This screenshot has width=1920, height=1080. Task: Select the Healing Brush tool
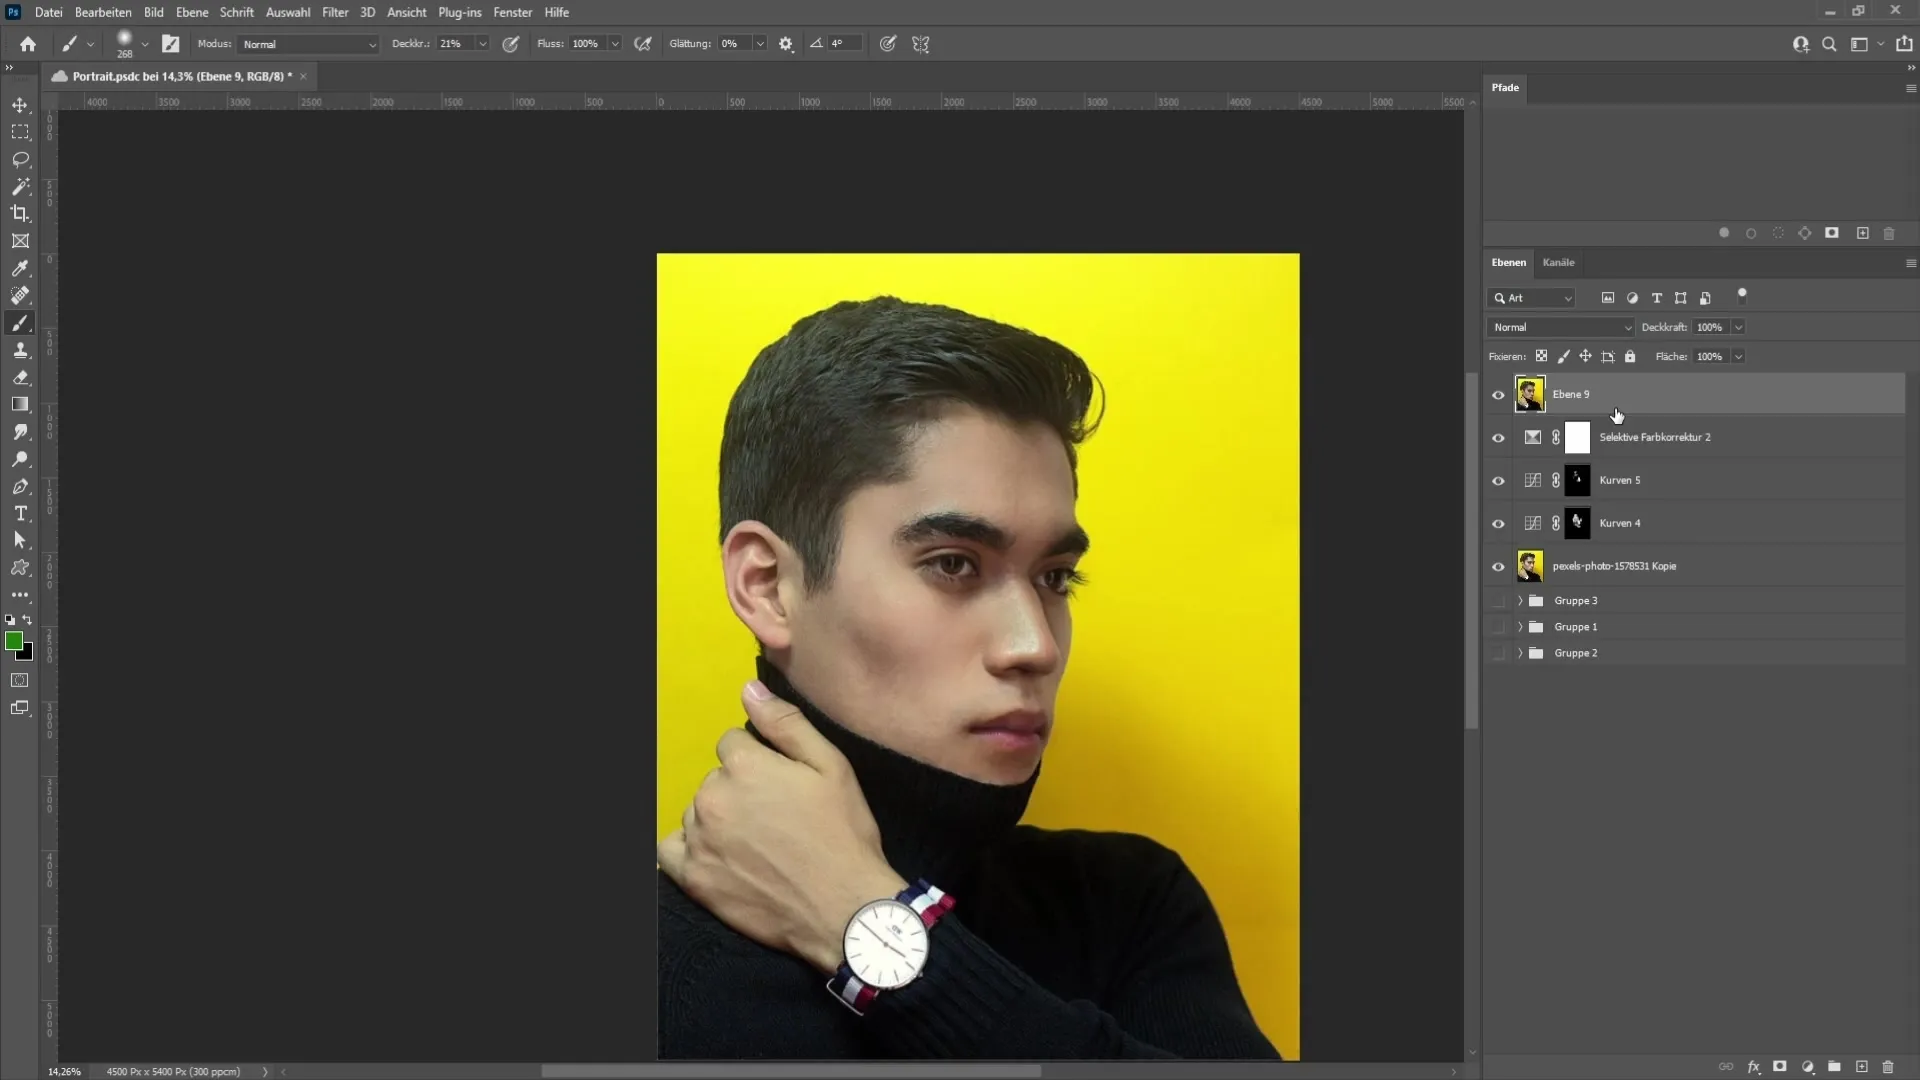click(x=20, y=295)
